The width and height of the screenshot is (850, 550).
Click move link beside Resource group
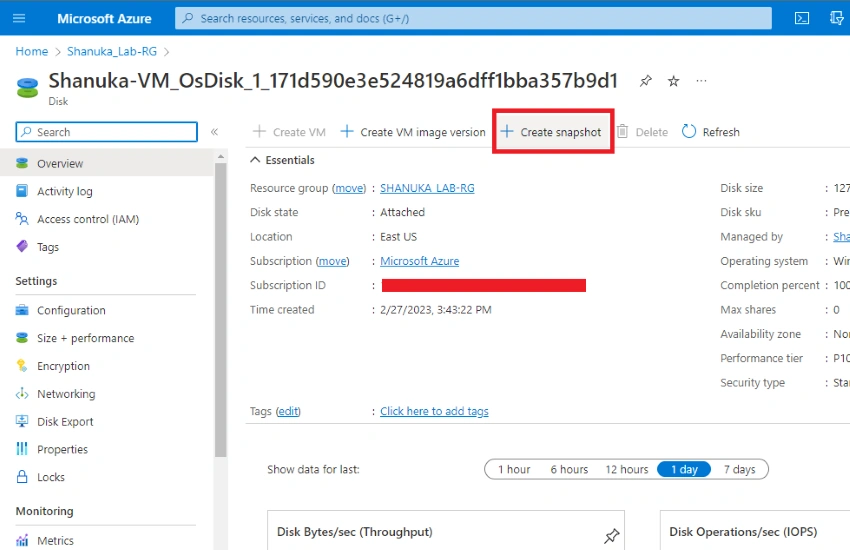tap(349, 188)
